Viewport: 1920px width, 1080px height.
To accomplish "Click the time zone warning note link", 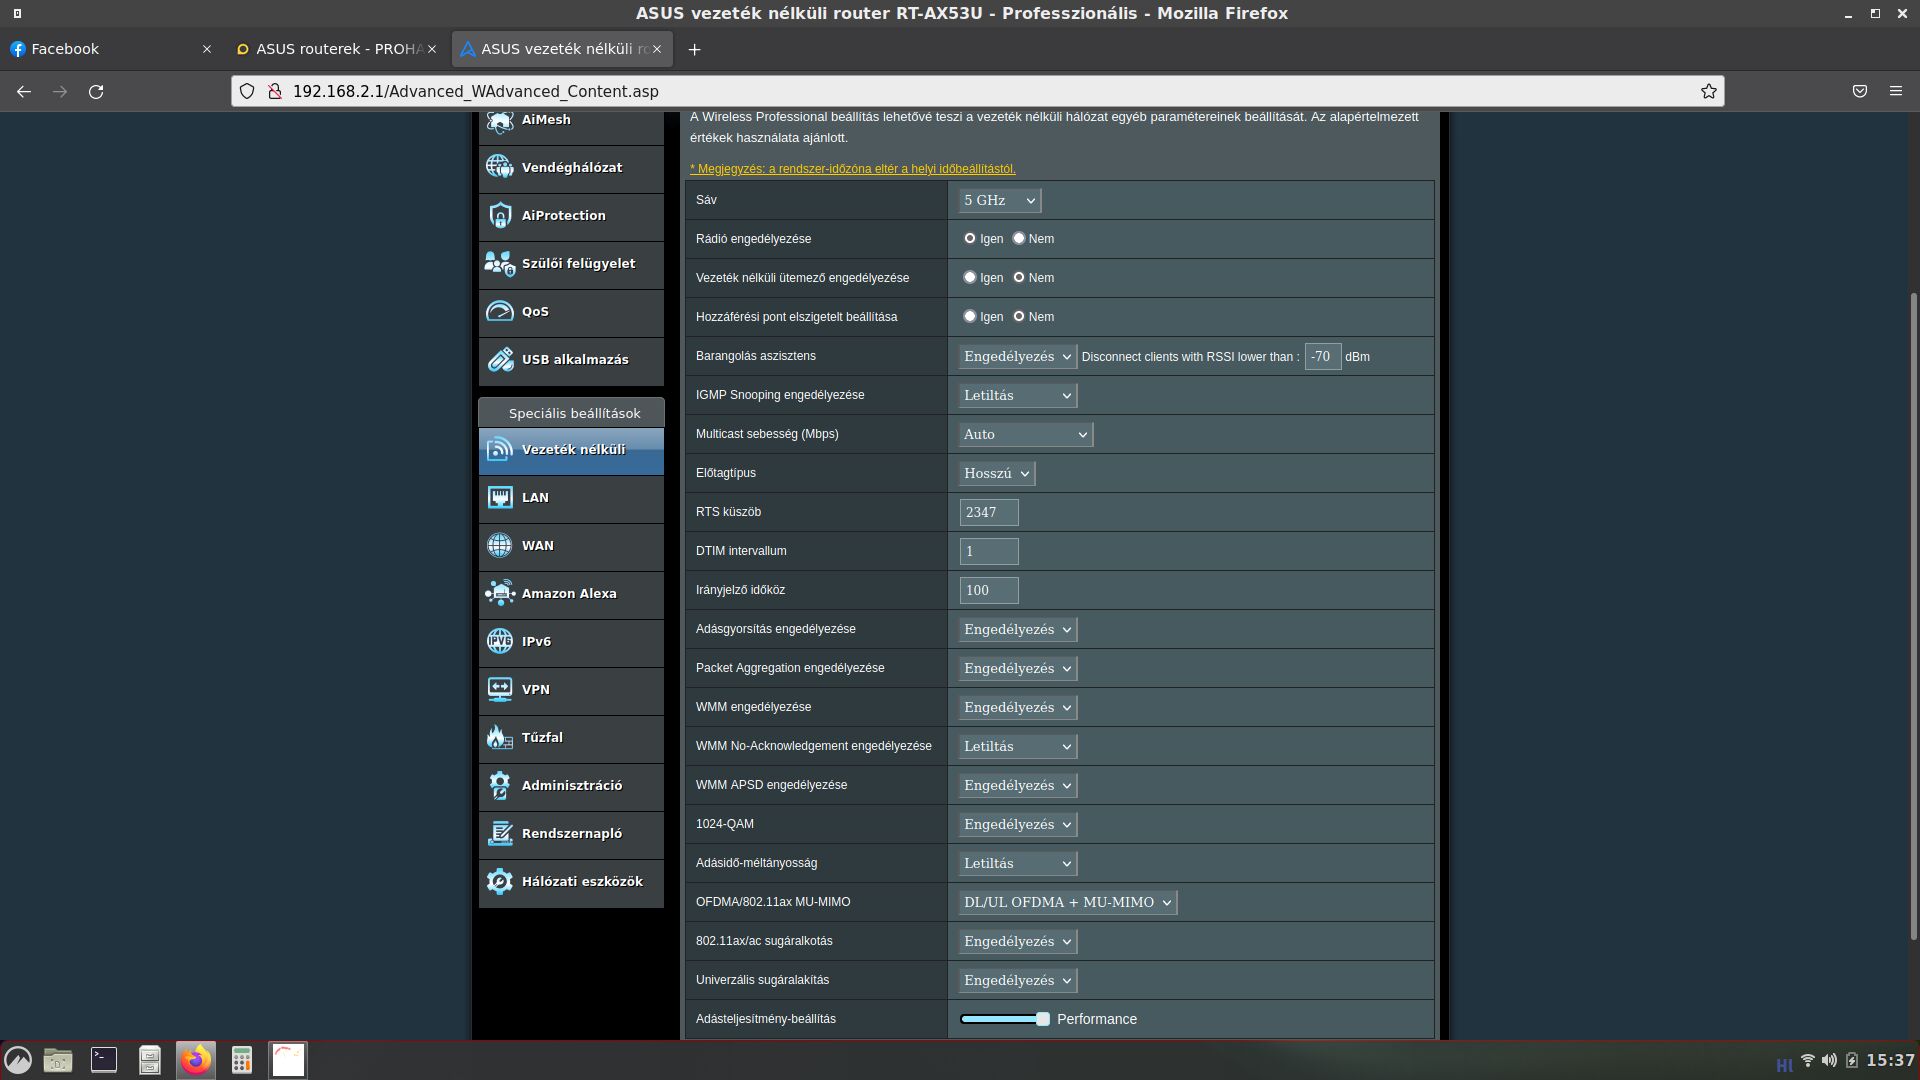I will tap(852, 169).
